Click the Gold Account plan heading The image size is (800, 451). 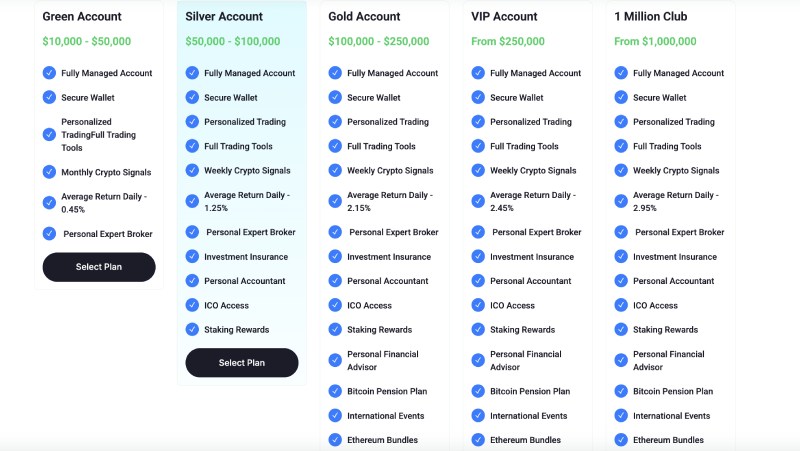point(364,17)
